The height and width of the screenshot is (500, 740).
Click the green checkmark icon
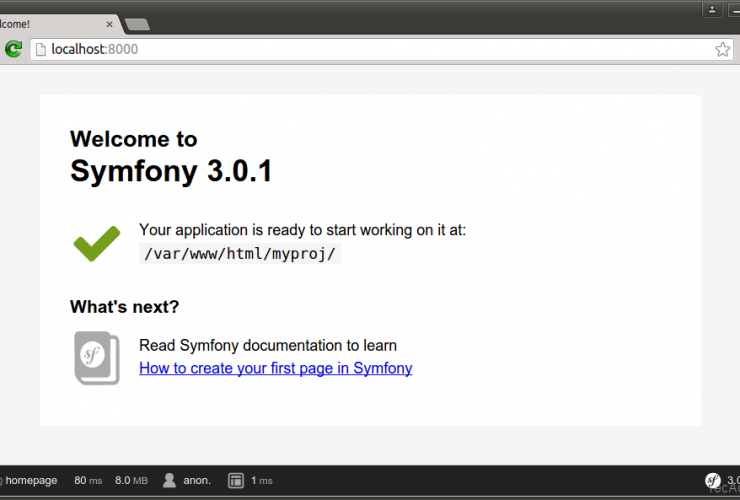(x=96, y=244)
